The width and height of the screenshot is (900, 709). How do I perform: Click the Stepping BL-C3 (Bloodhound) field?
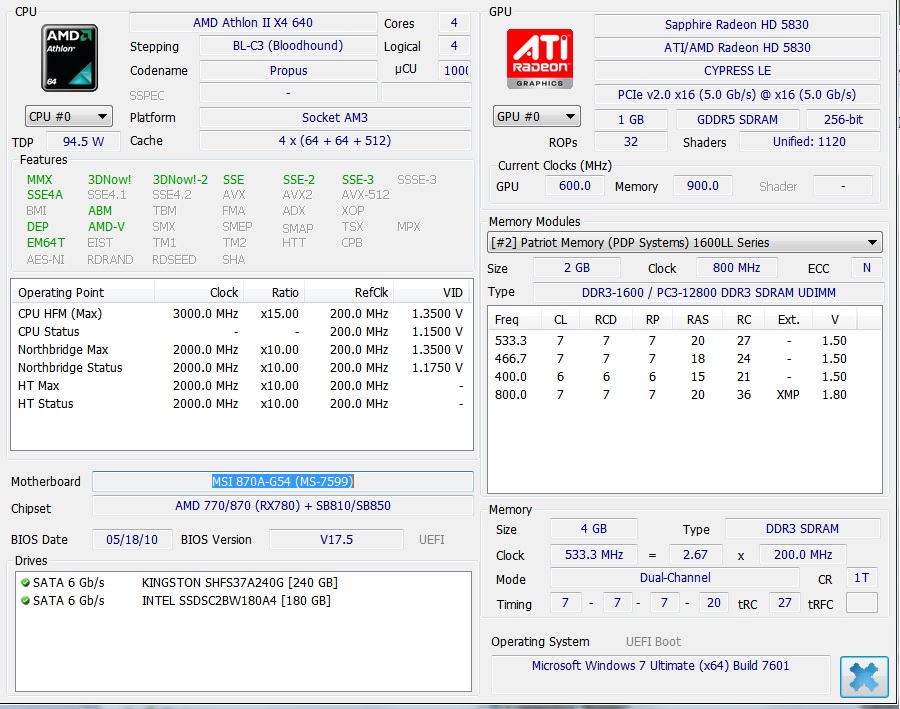pyautogui.click(x=288, y=46)
